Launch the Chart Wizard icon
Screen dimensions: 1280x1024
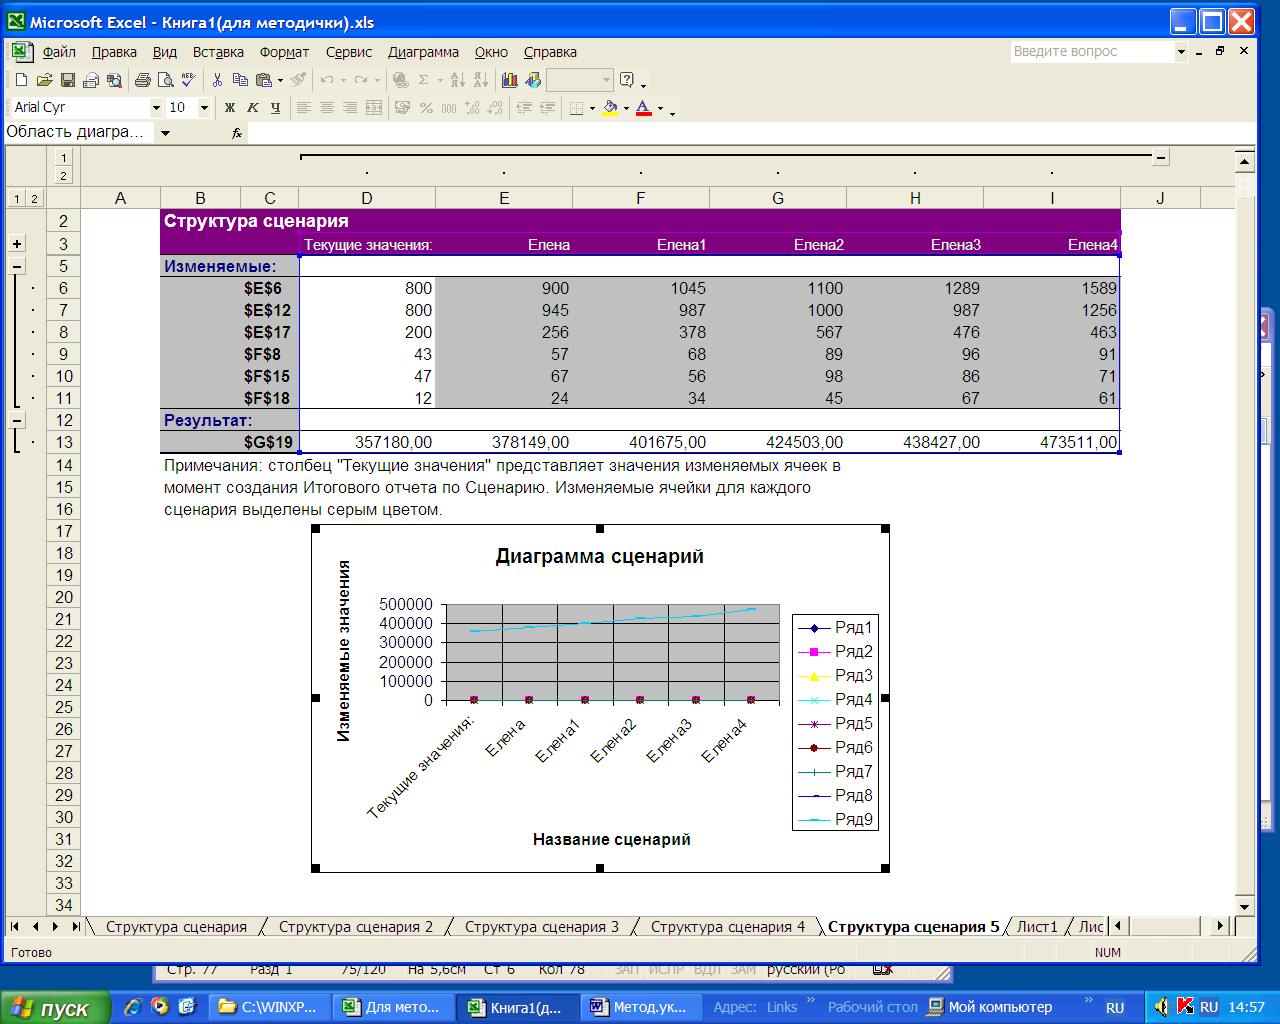coord(510,80)
